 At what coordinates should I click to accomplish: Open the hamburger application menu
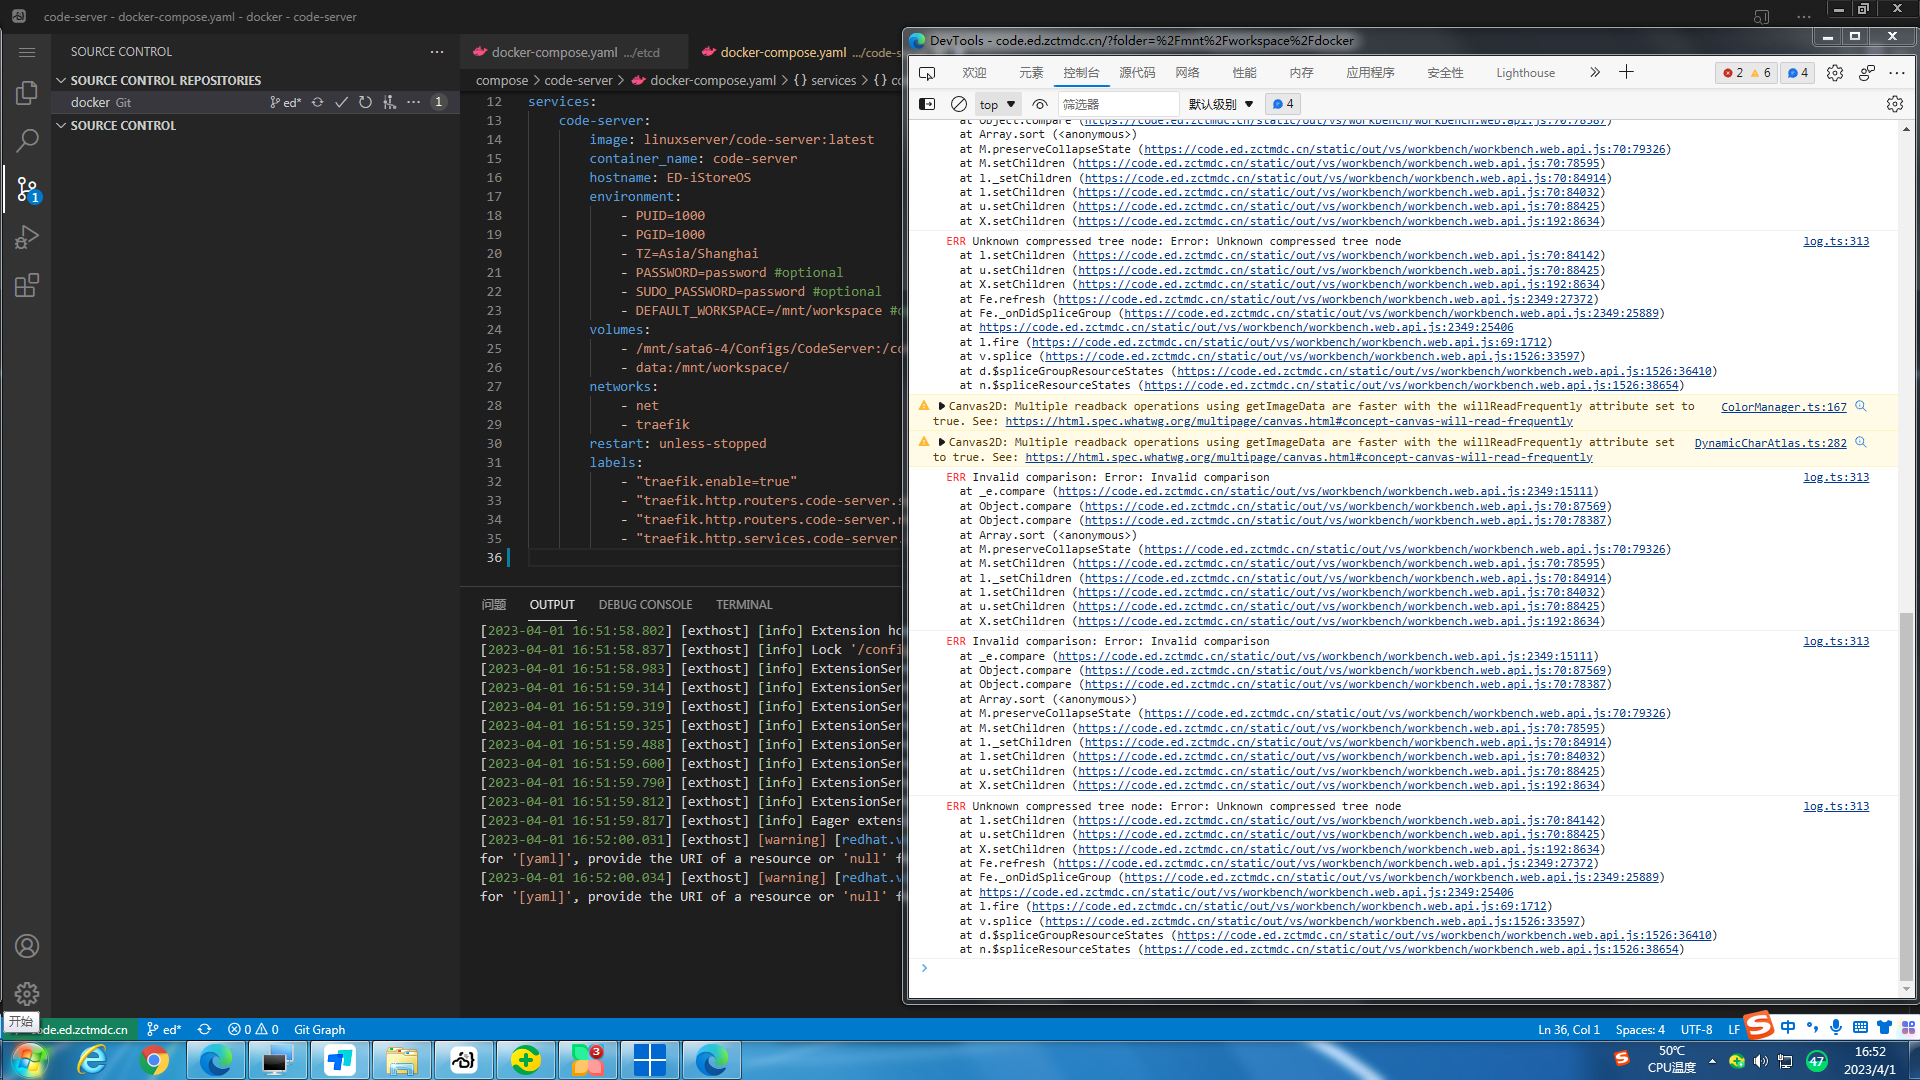coord(27,52)
